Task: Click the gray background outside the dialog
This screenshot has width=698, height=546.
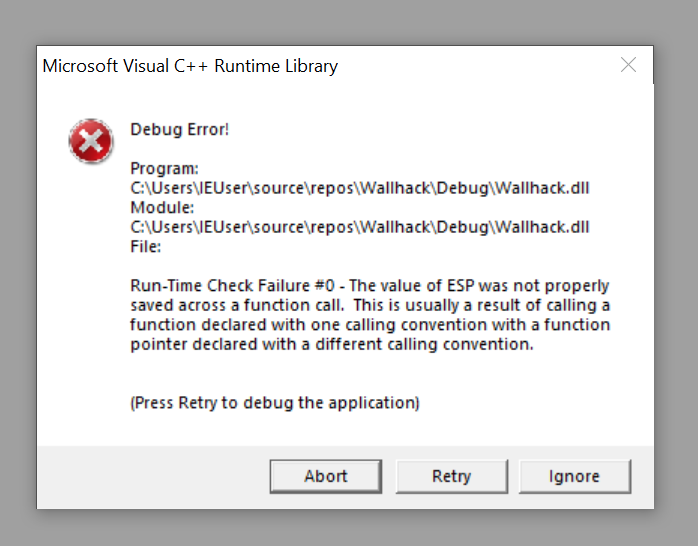Action: coord(349,22)
